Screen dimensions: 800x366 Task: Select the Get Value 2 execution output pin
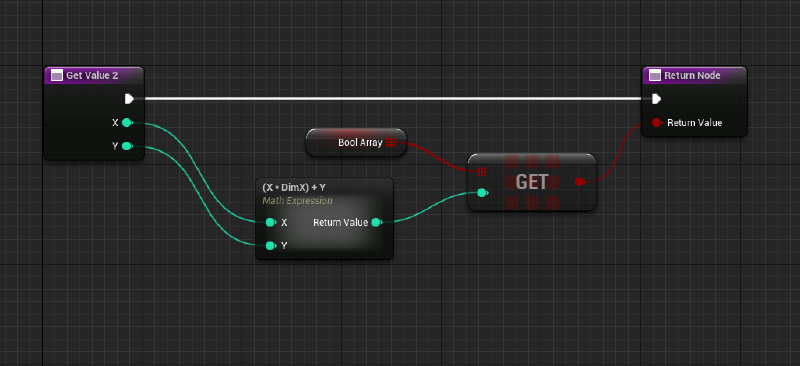[x=130, y=99]
